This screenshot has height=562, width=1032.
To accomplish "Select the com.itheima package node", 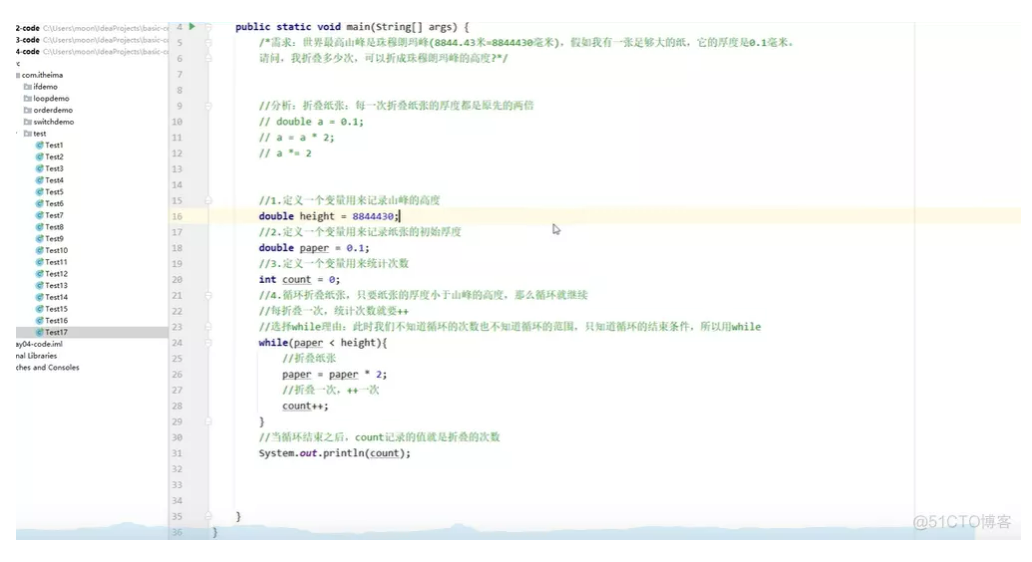I will [x=42, y=75].
